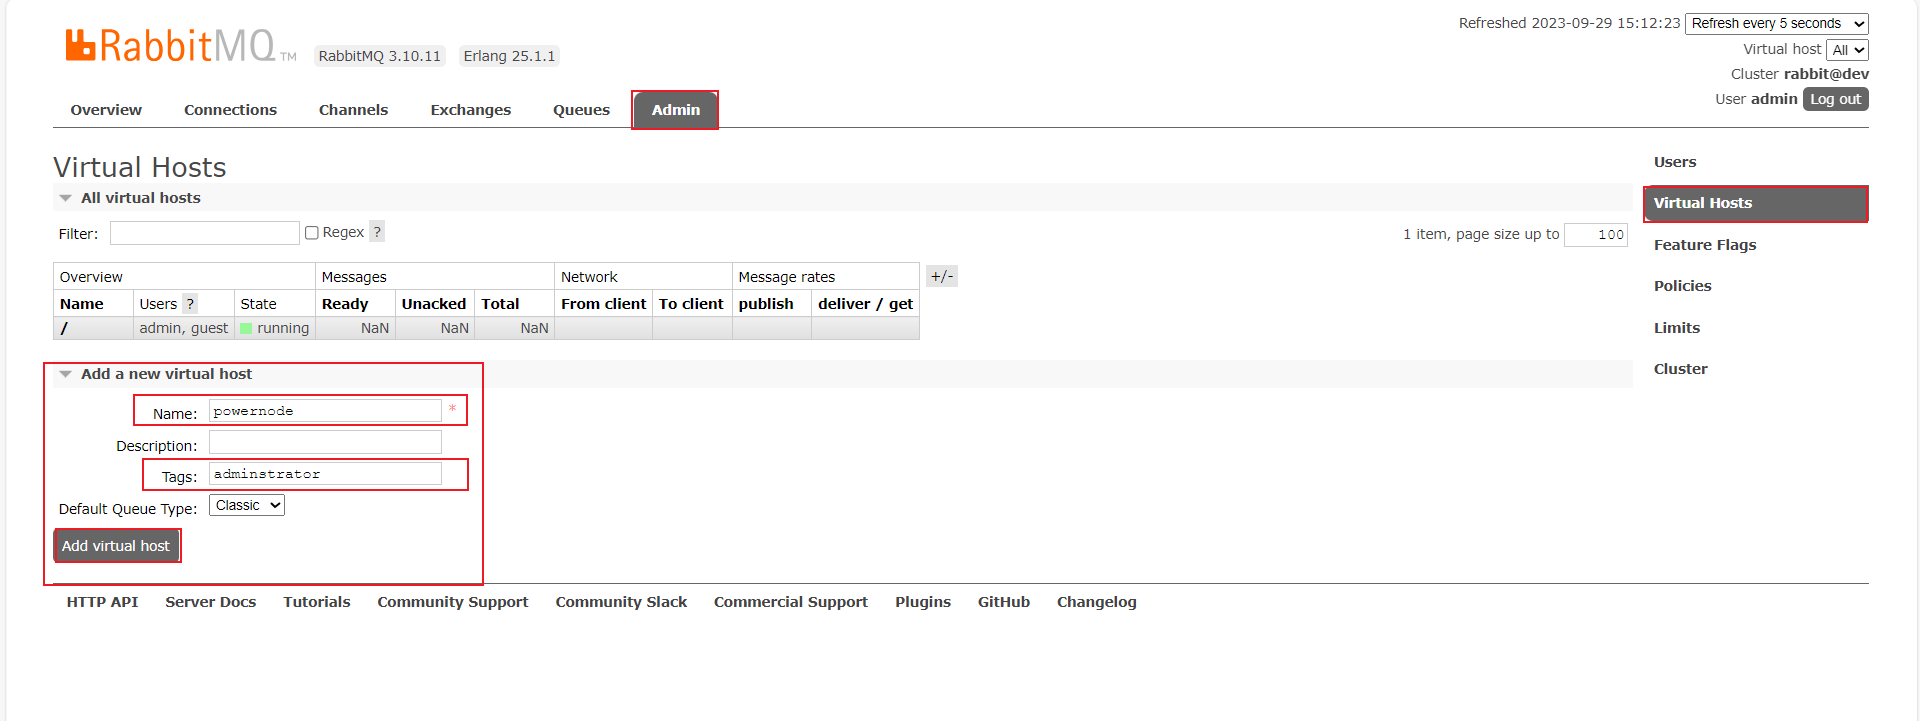1920x721 pixels.
Task: Open the Default Queue Type dropdown
Action: tap(247, 506)
